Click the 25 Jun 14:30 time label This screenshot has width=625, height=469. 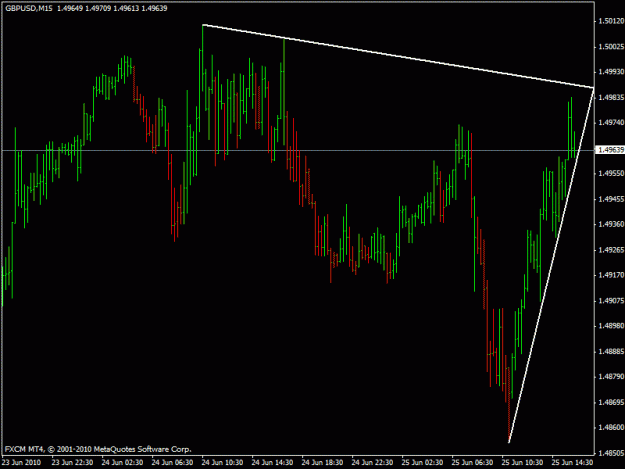tap(572, 463)
